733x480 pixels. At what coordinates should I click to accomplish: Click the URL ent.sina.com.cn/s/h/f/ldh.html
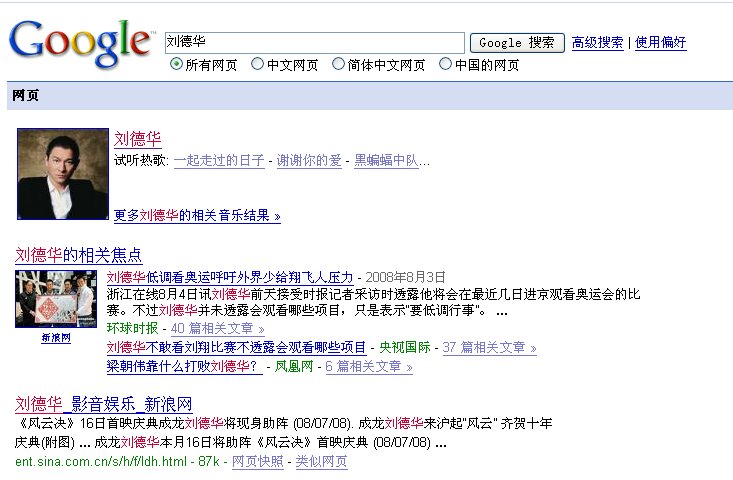101,462
